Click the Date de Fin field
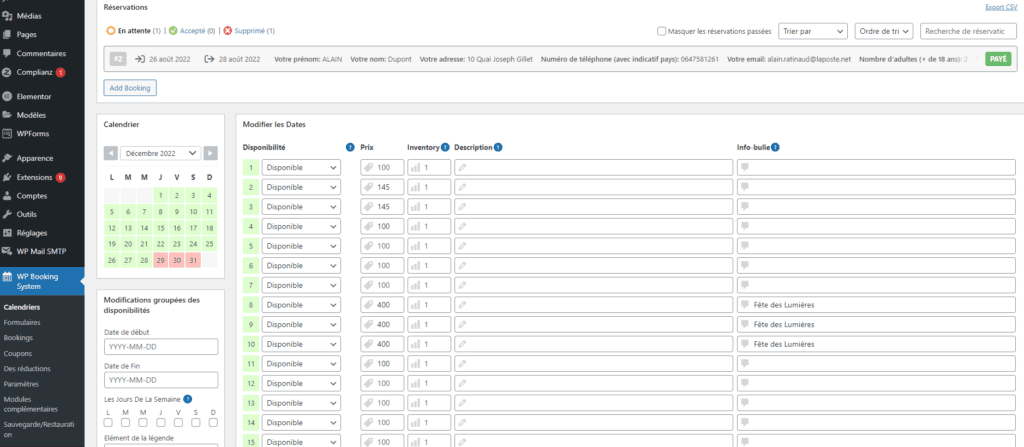 point(161,380)
